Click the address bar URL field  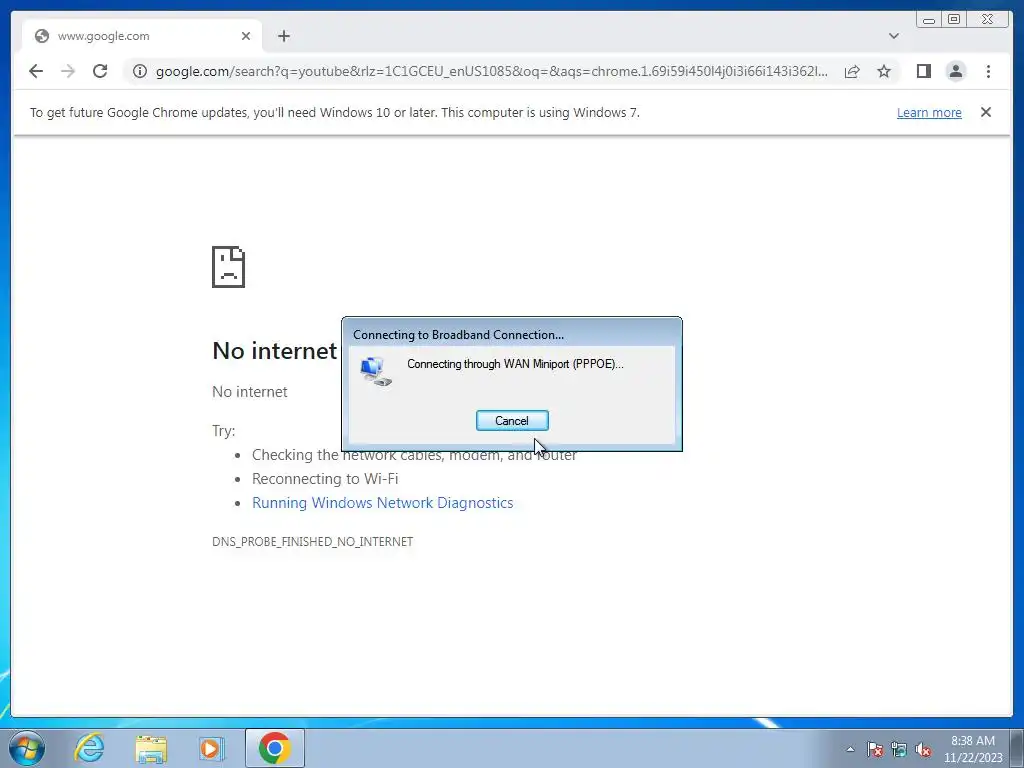[x=491, y=71]
